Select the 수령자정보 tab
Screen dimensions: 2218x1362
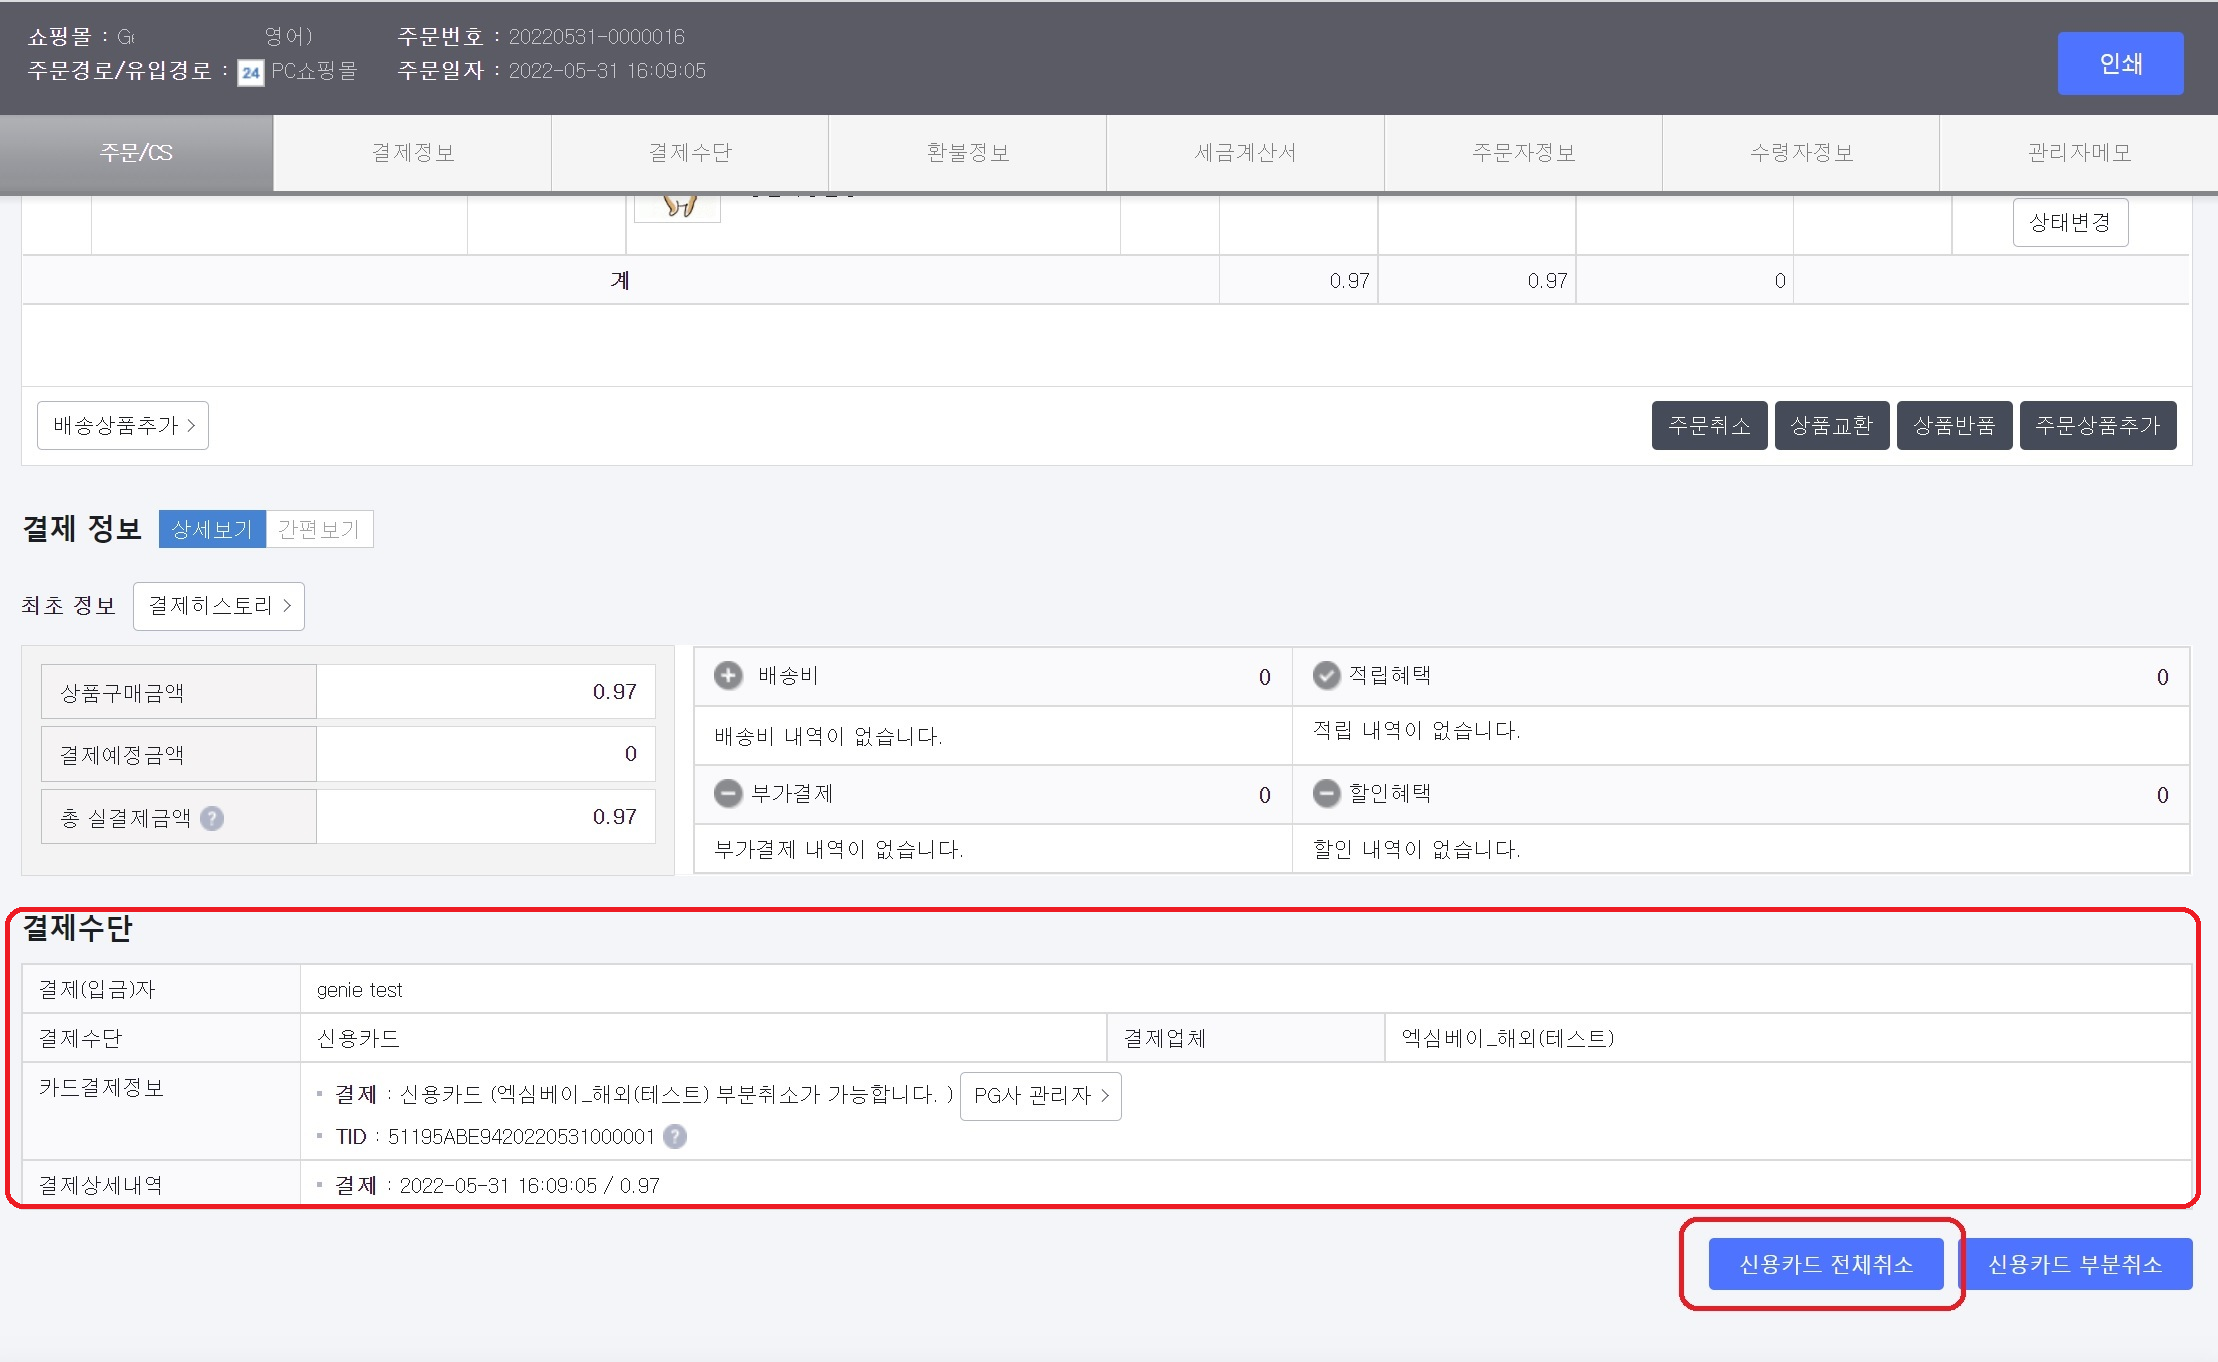click(x=1801, y=153)
